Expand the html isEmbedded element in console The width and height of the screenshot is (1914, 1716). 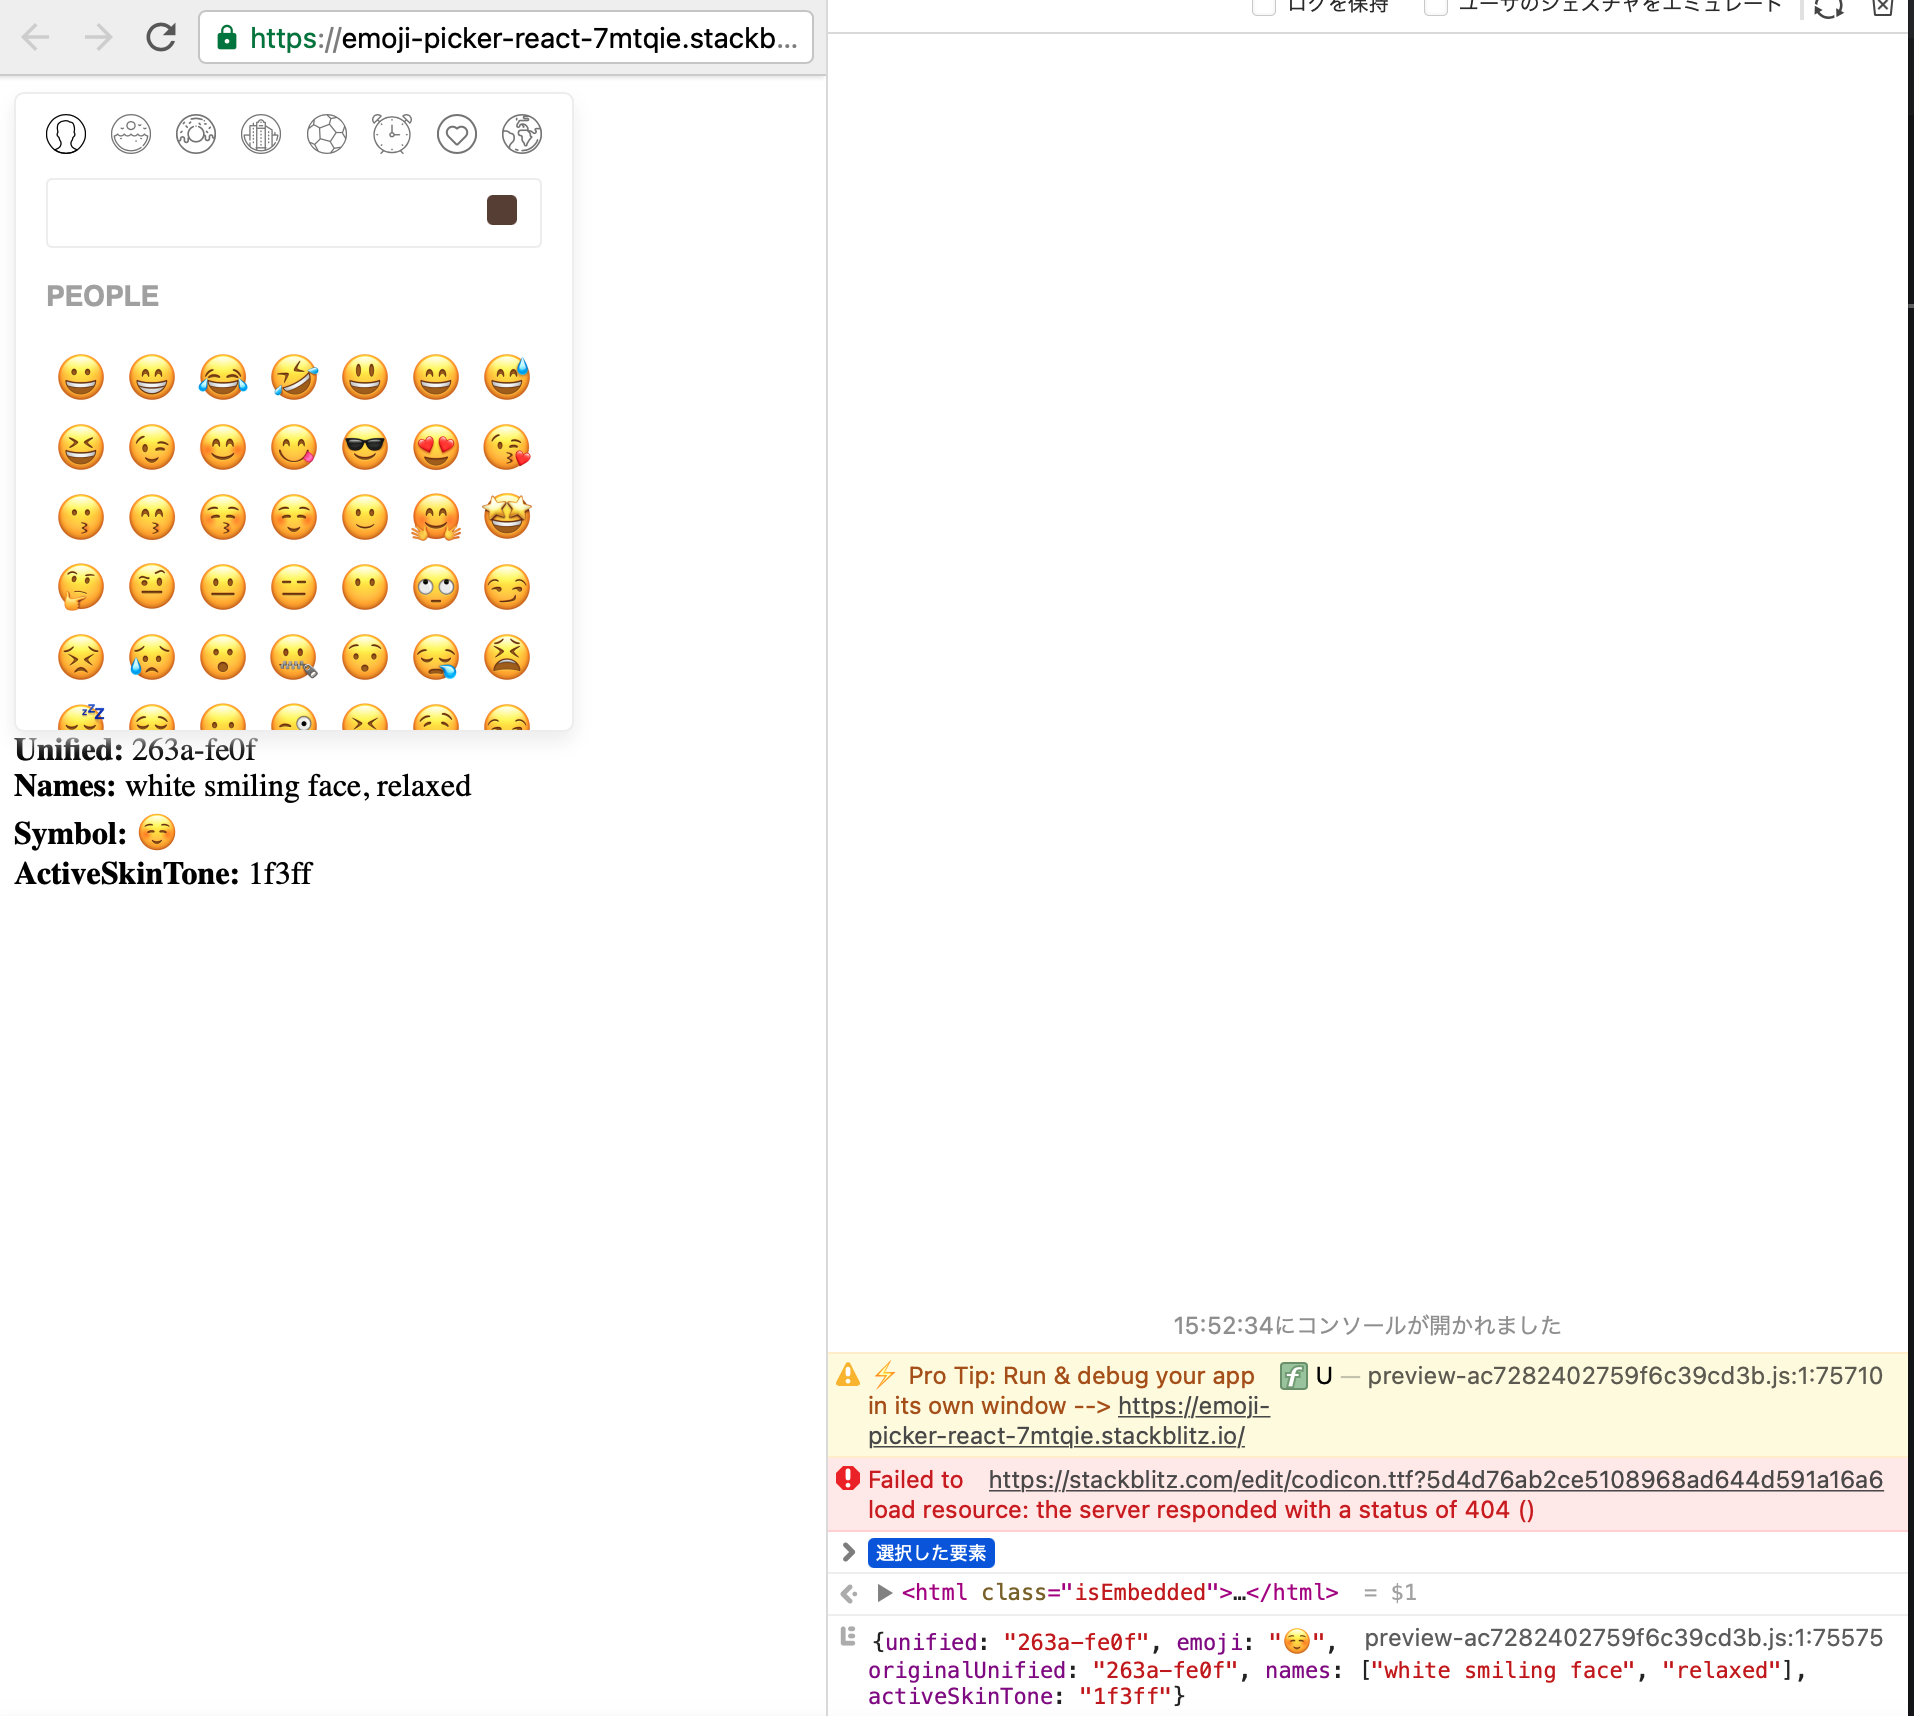[x=884, y=1592]
